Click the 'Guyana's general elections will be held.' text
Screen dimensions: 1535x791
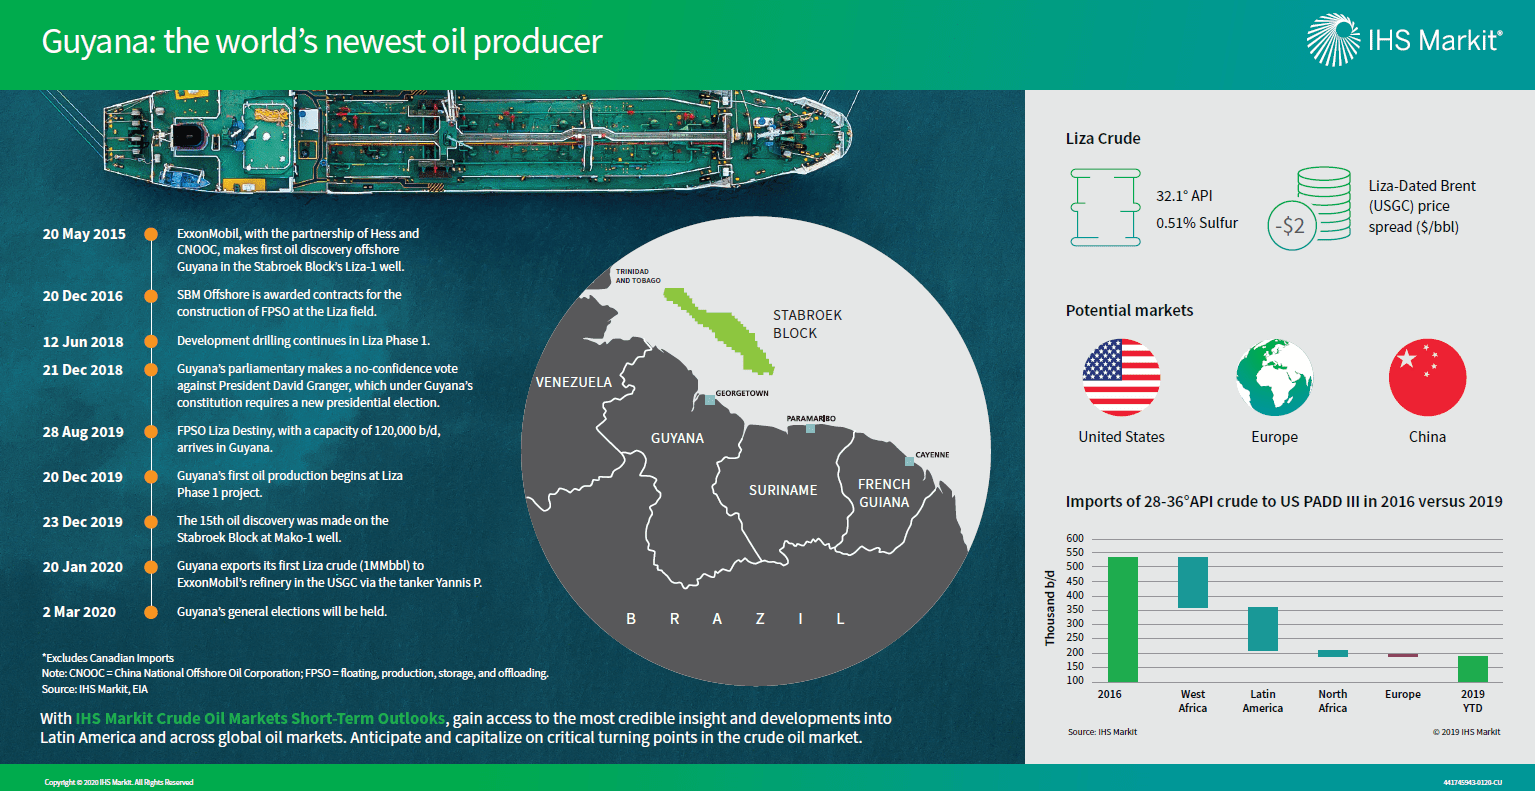tap(282, 612)
